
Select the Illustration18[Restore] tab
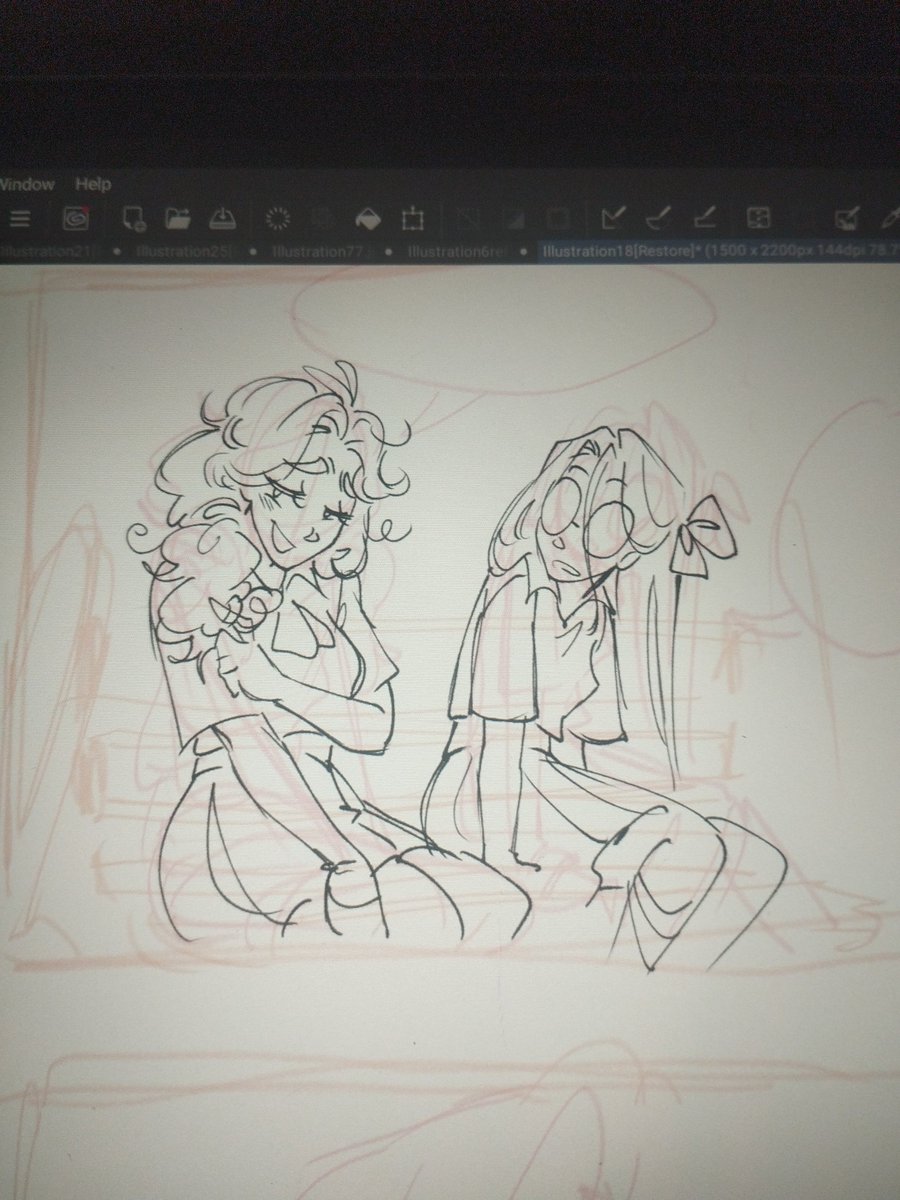718,251
